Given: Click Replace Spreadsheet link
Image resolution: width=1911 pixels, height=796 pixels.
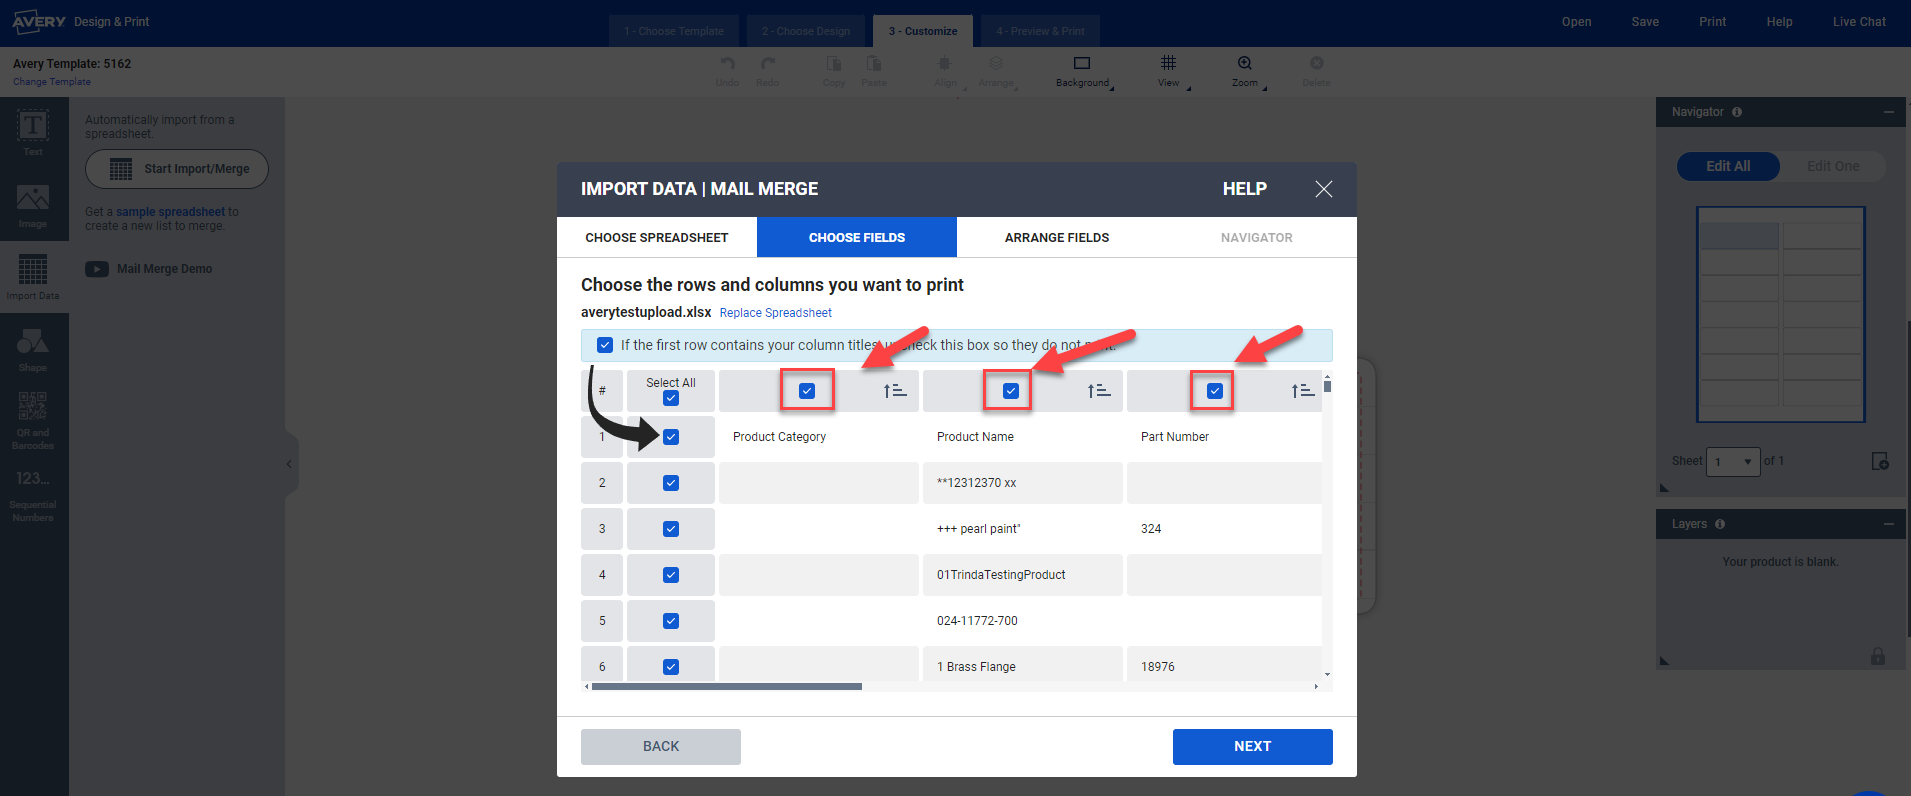Looking at the screenshot, I should [776, 313].
